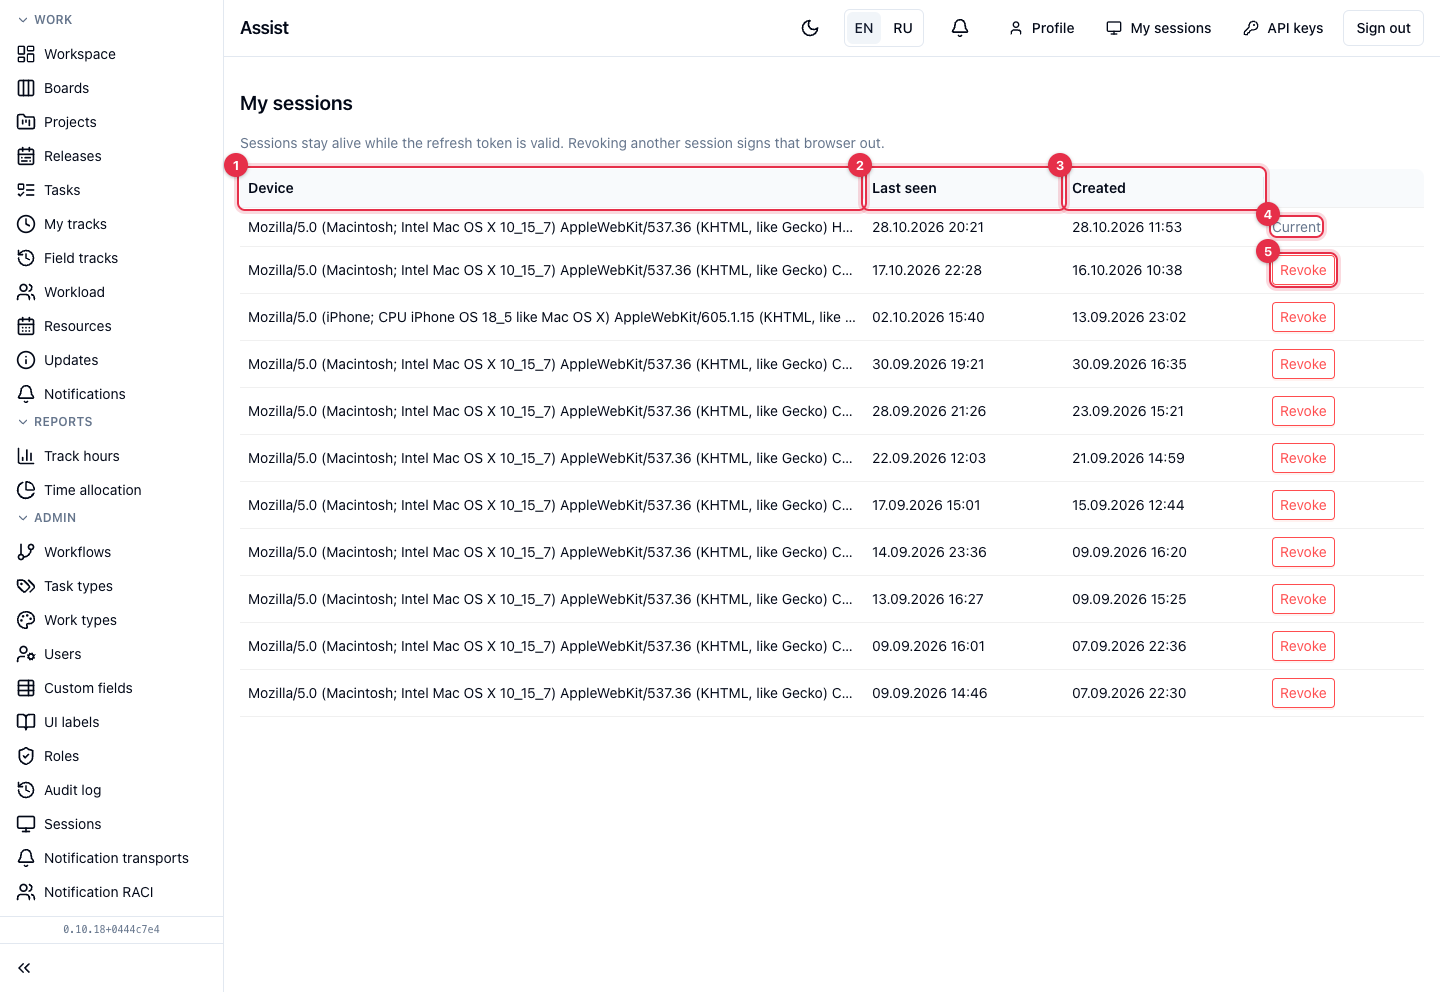Open My sessions in top navigation
The height and width of the screenshot is (992, 1440).
(x=1158, y=28)
